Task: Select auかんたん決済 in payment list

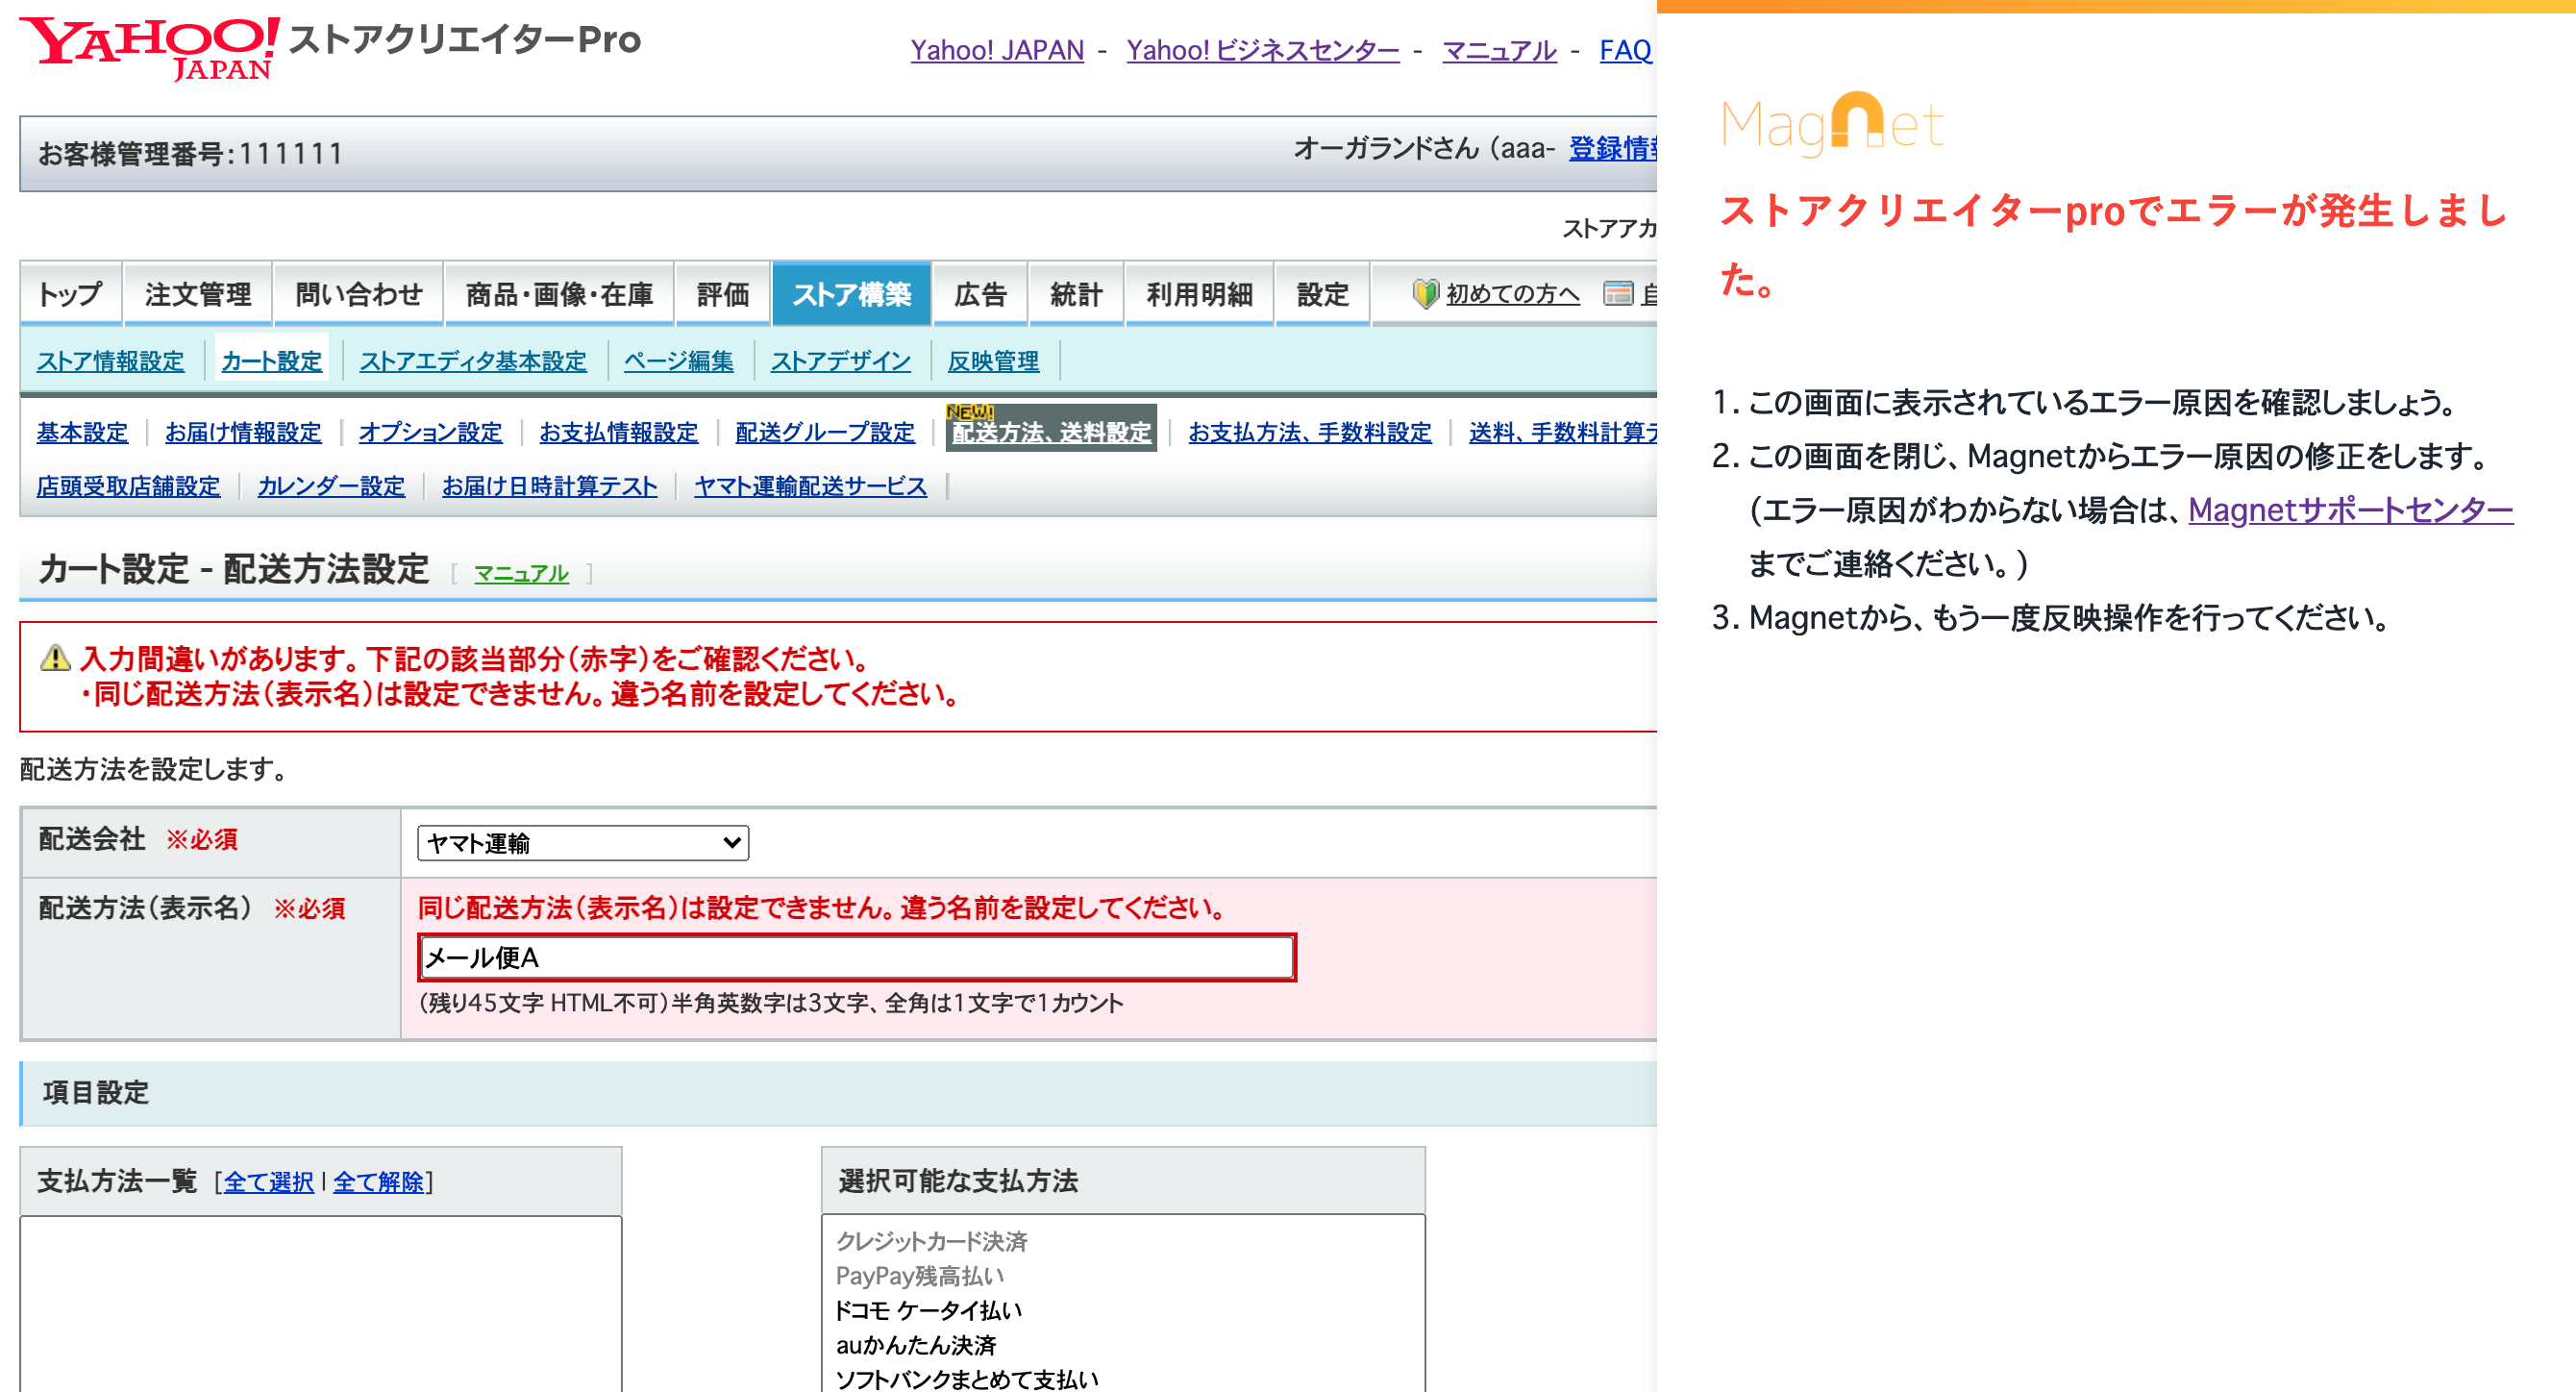Action: point(916,1345)
